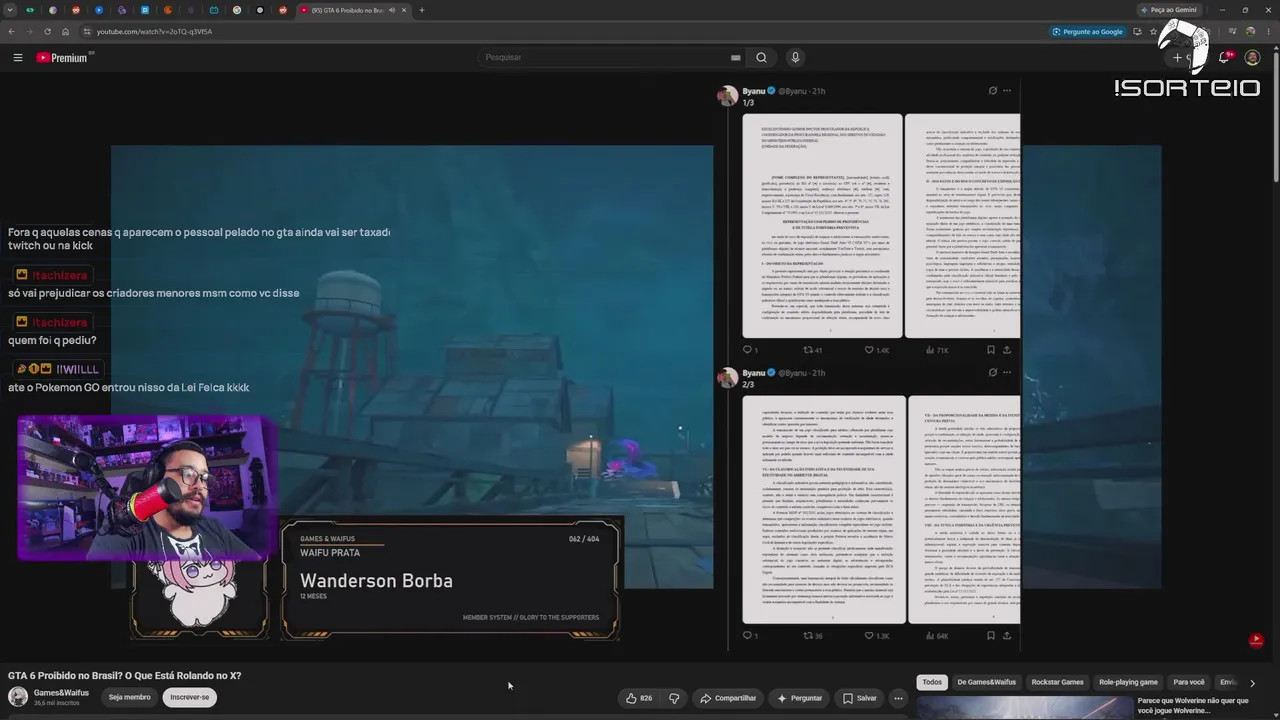This screenshot has height=720, width=1280.
Task: Close the GTA 6 Proibido tab
Action: [x=404, y=10]
